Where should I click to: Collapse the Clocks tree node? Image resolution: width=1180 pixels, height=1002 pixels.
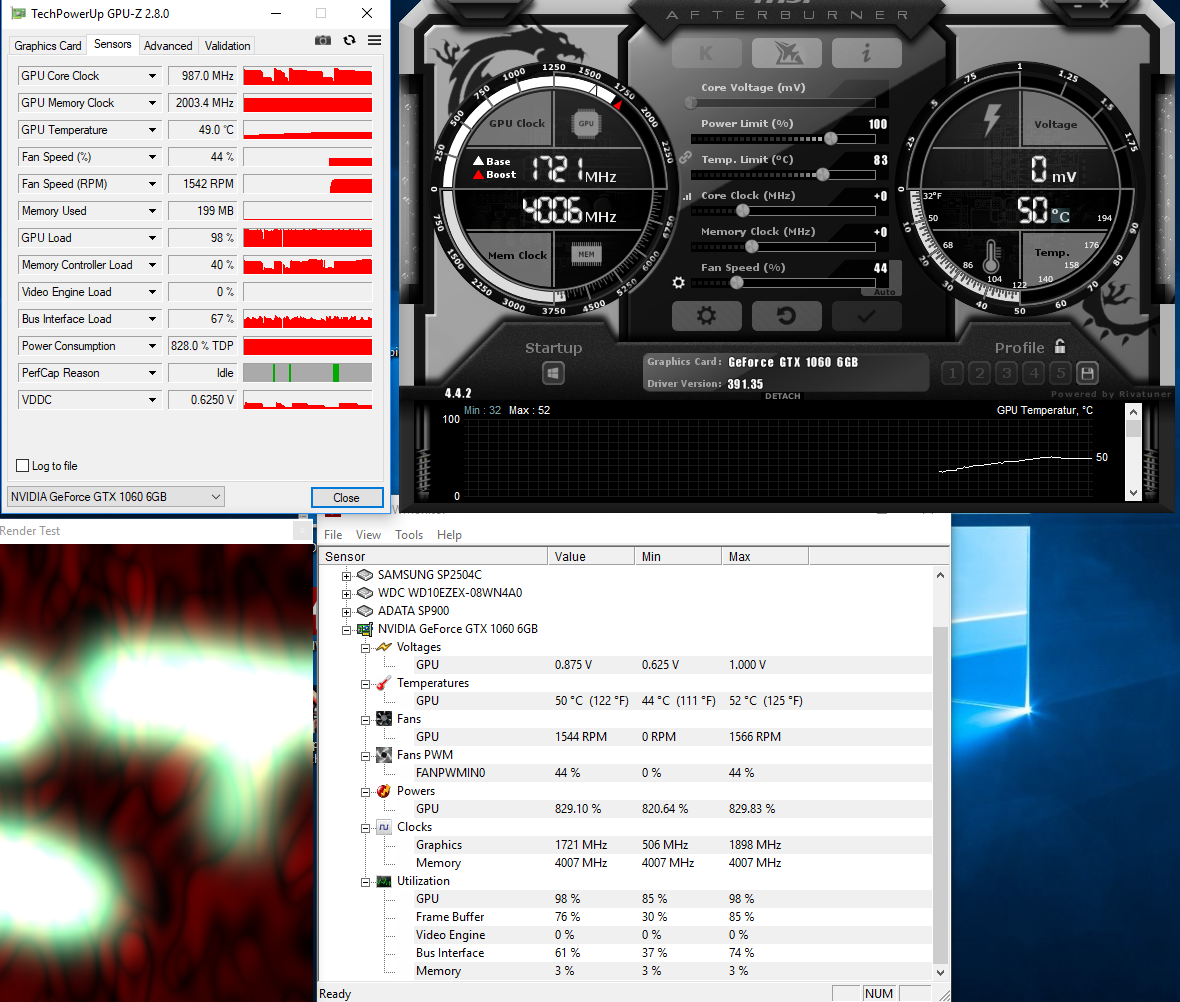point(365,828)
